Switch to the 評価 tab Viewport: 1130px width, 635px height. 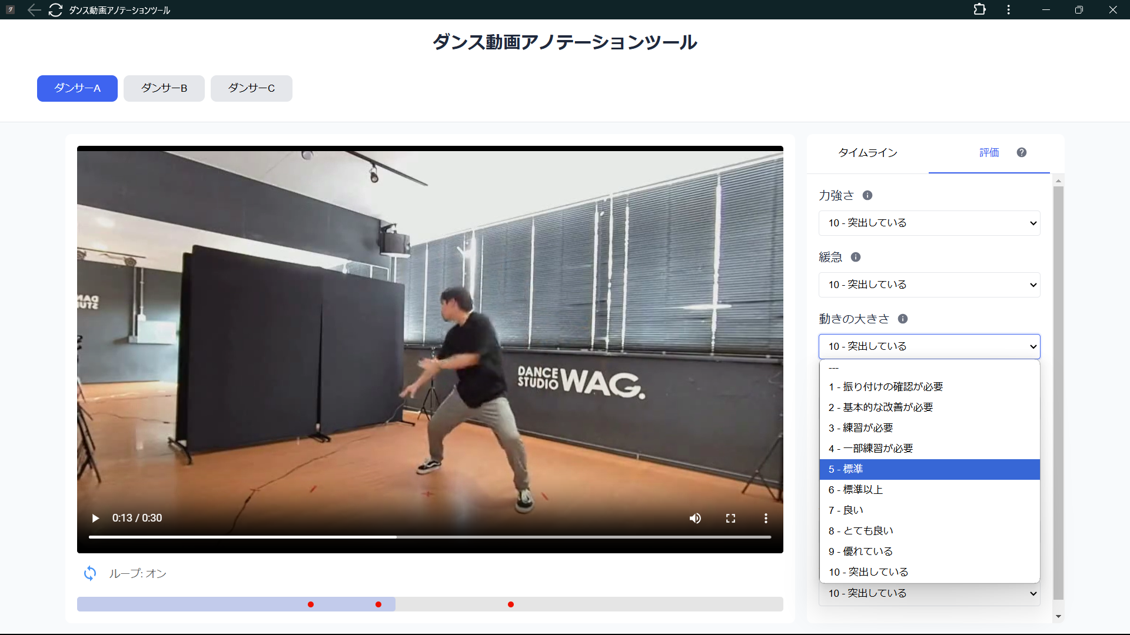coord(988,152)
